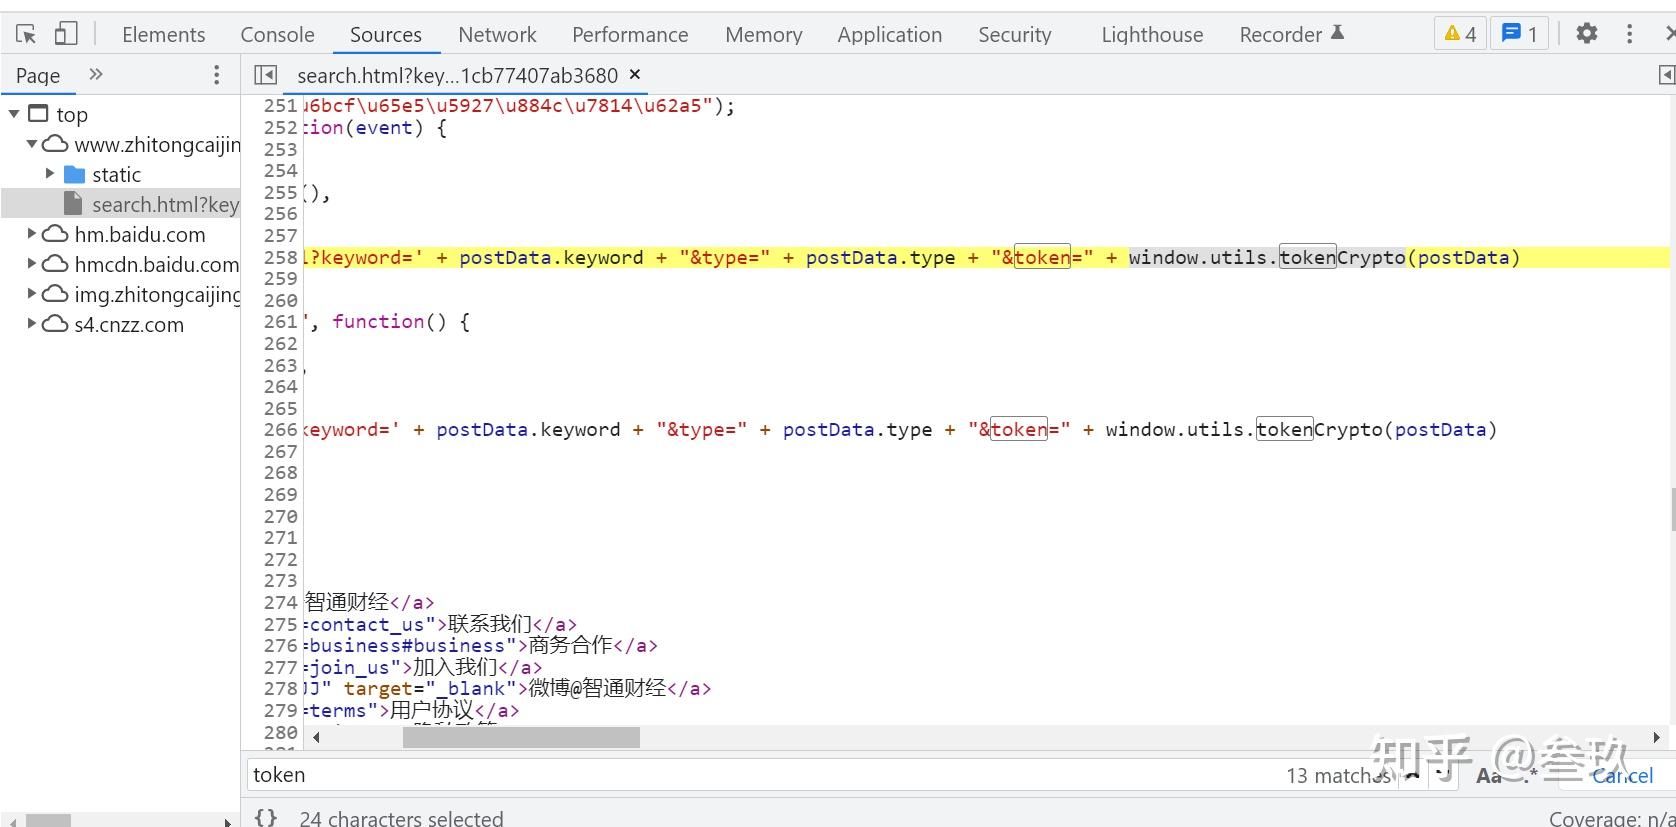This screenshot has height=827, width=1676.
Task: Go to previous search match arrow
Action: pyautogui.click(x=1413, y=775)
